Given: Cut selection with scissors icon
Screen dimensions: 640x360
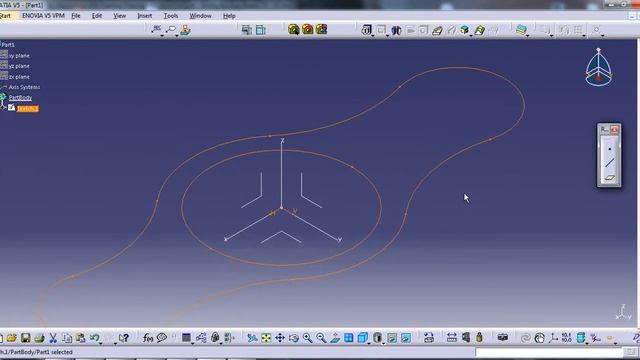Looking at the screenshot, I should click(x=53, y=338).
